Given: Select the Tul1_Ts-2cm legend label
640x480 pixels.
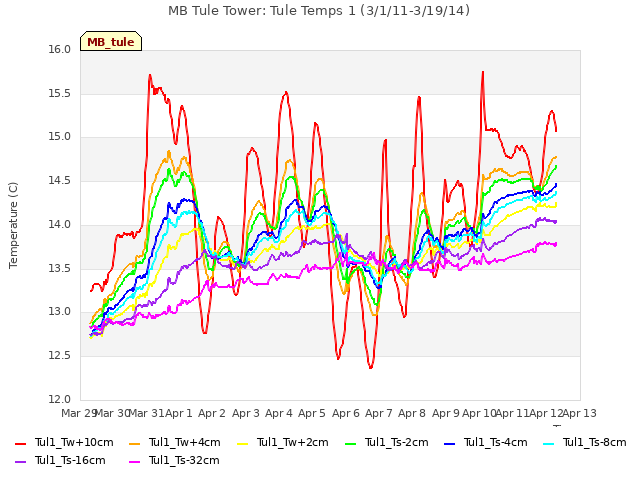Looking at the screenshot, I should (x=397, y=442).
